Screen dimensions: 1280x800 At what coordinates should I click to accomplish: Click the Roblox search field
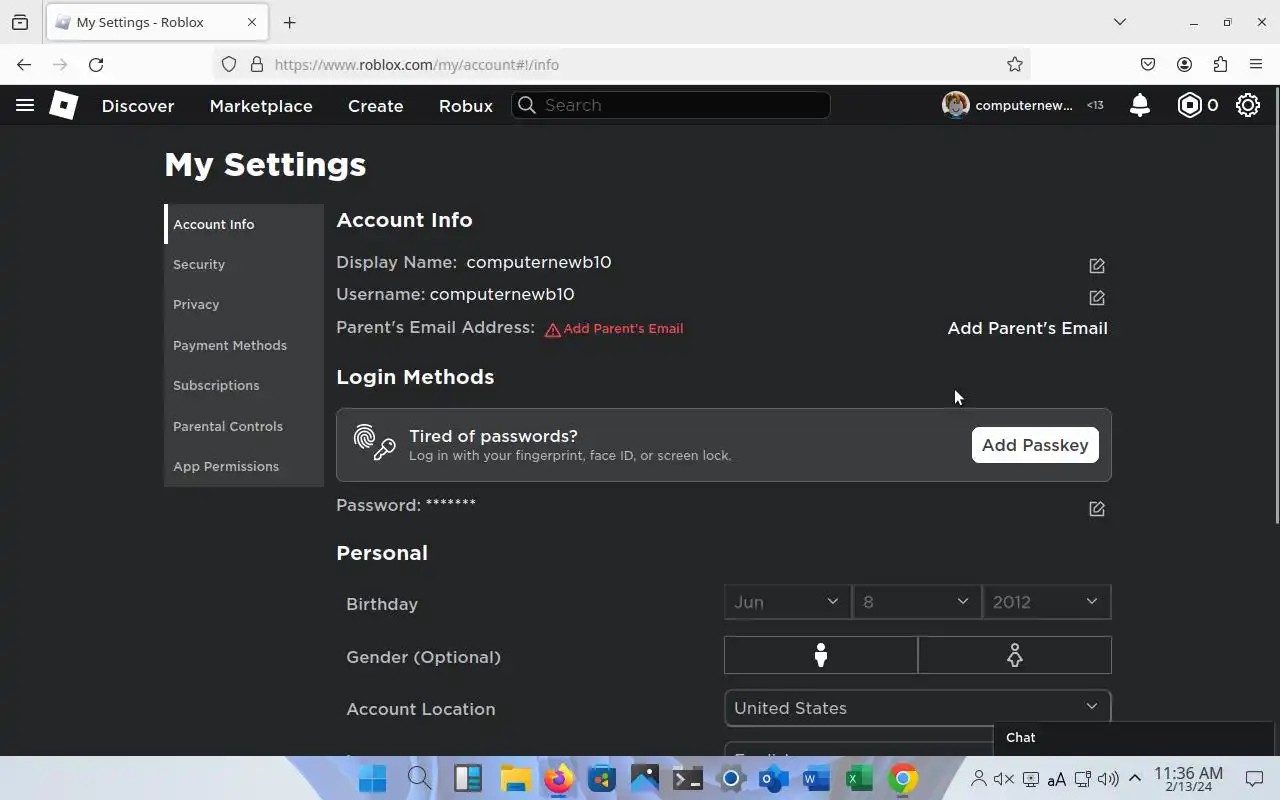[671, 105]
